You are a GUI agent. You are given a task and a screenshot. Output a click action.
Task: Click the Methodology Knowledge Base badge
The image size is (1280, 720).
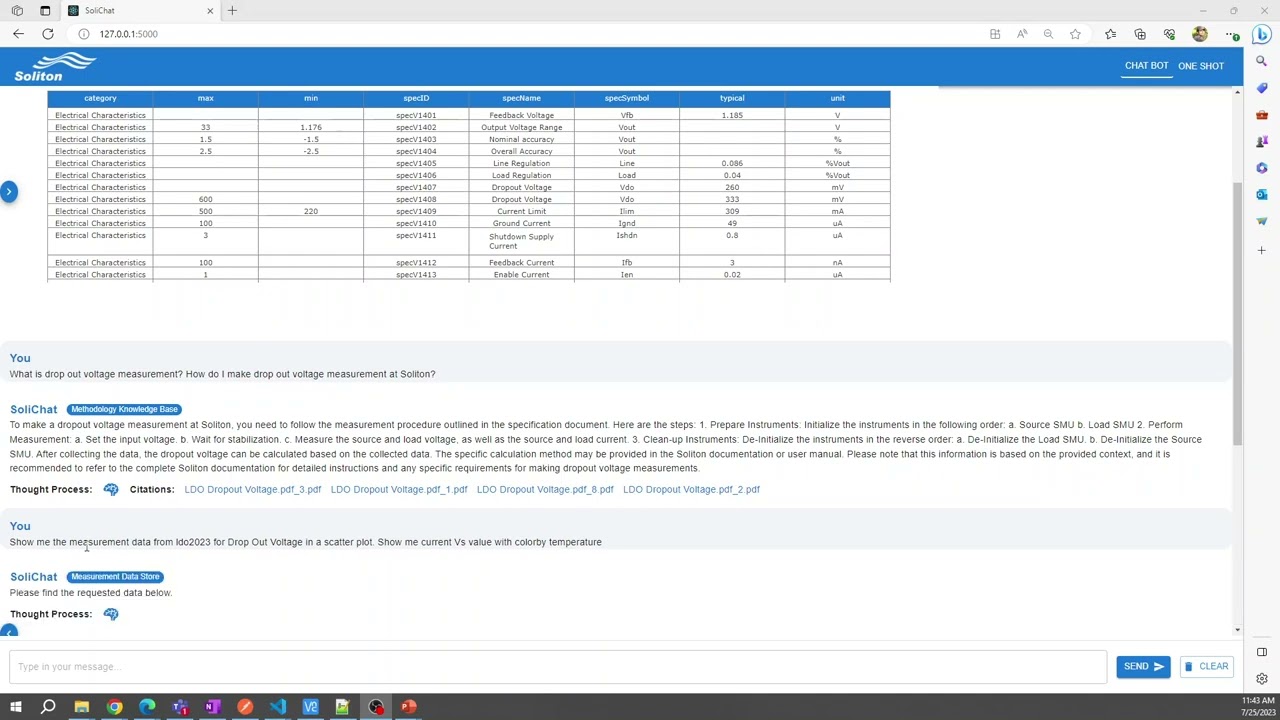click(124, 409)
